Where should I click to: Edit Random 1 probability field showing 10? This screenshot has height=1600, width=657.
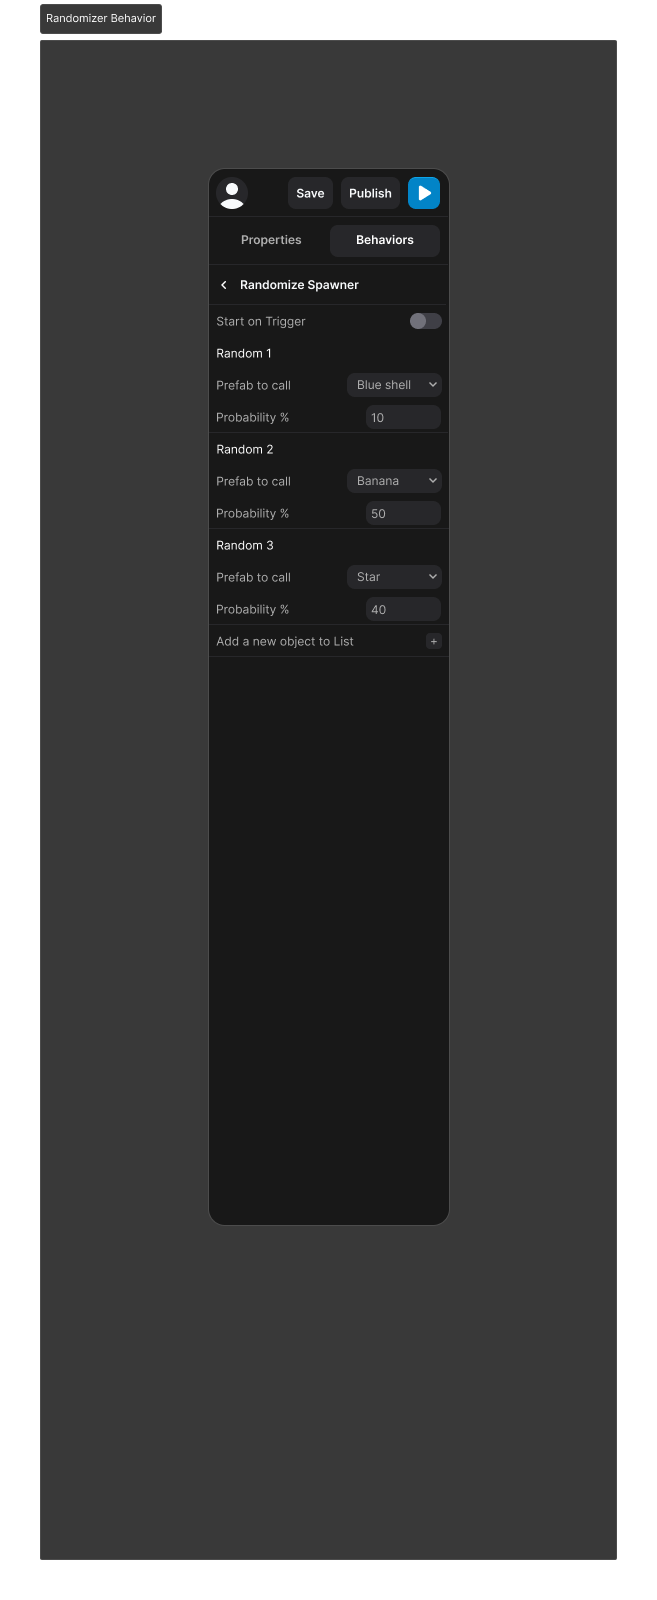404,417
